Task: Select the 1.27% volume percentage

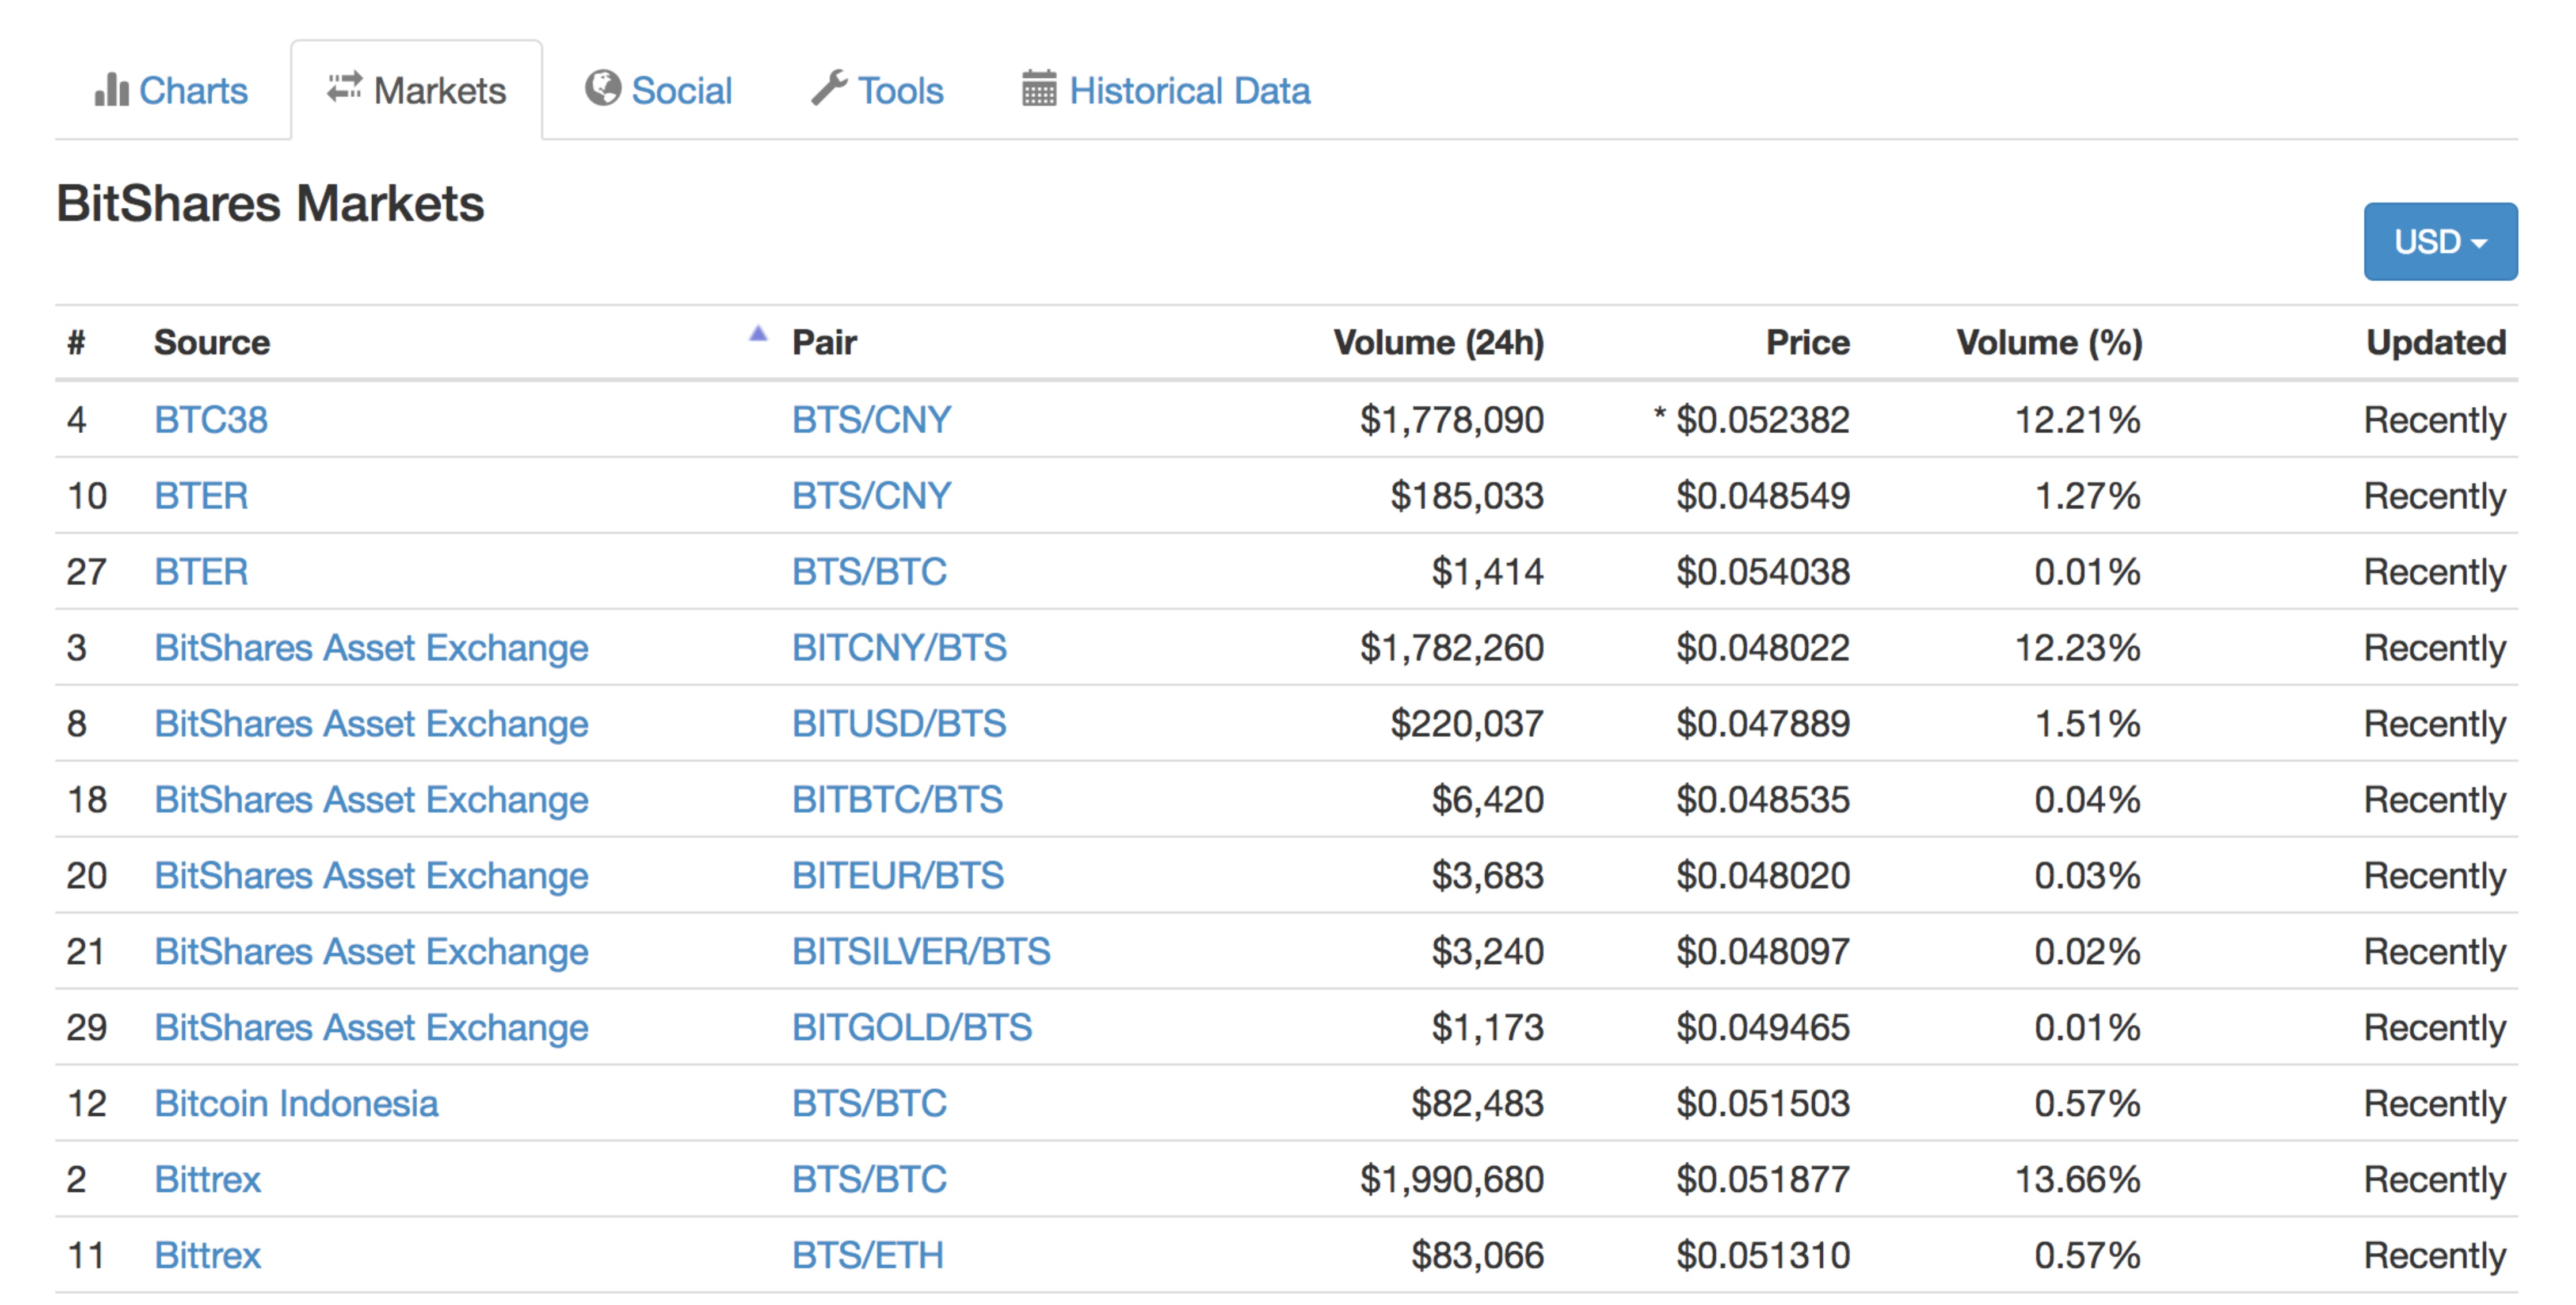Action: point(2088,496)
